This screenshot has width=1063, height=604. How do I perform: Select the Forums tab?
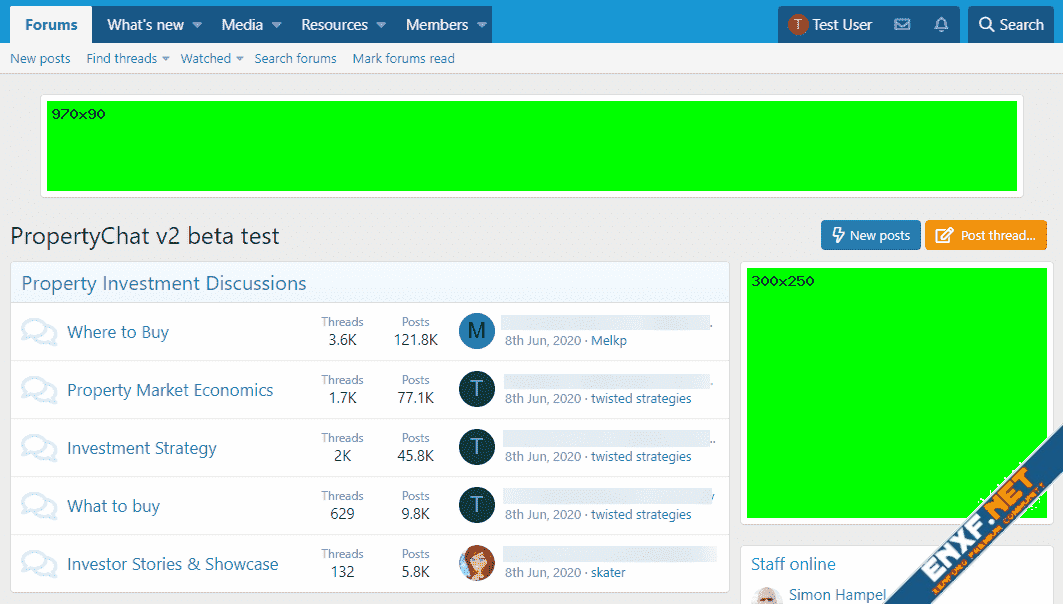[x=51, y=25]
